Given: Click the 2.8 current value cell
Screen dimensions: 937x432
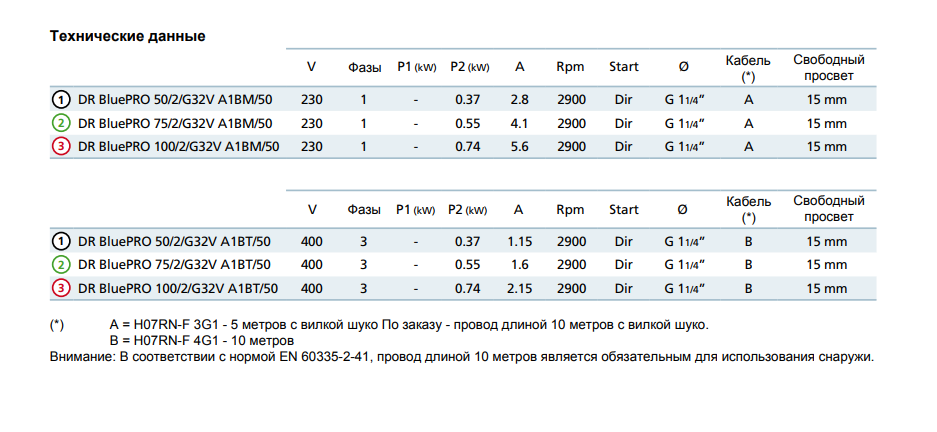Looking at the screenshot, I should 518,100.
